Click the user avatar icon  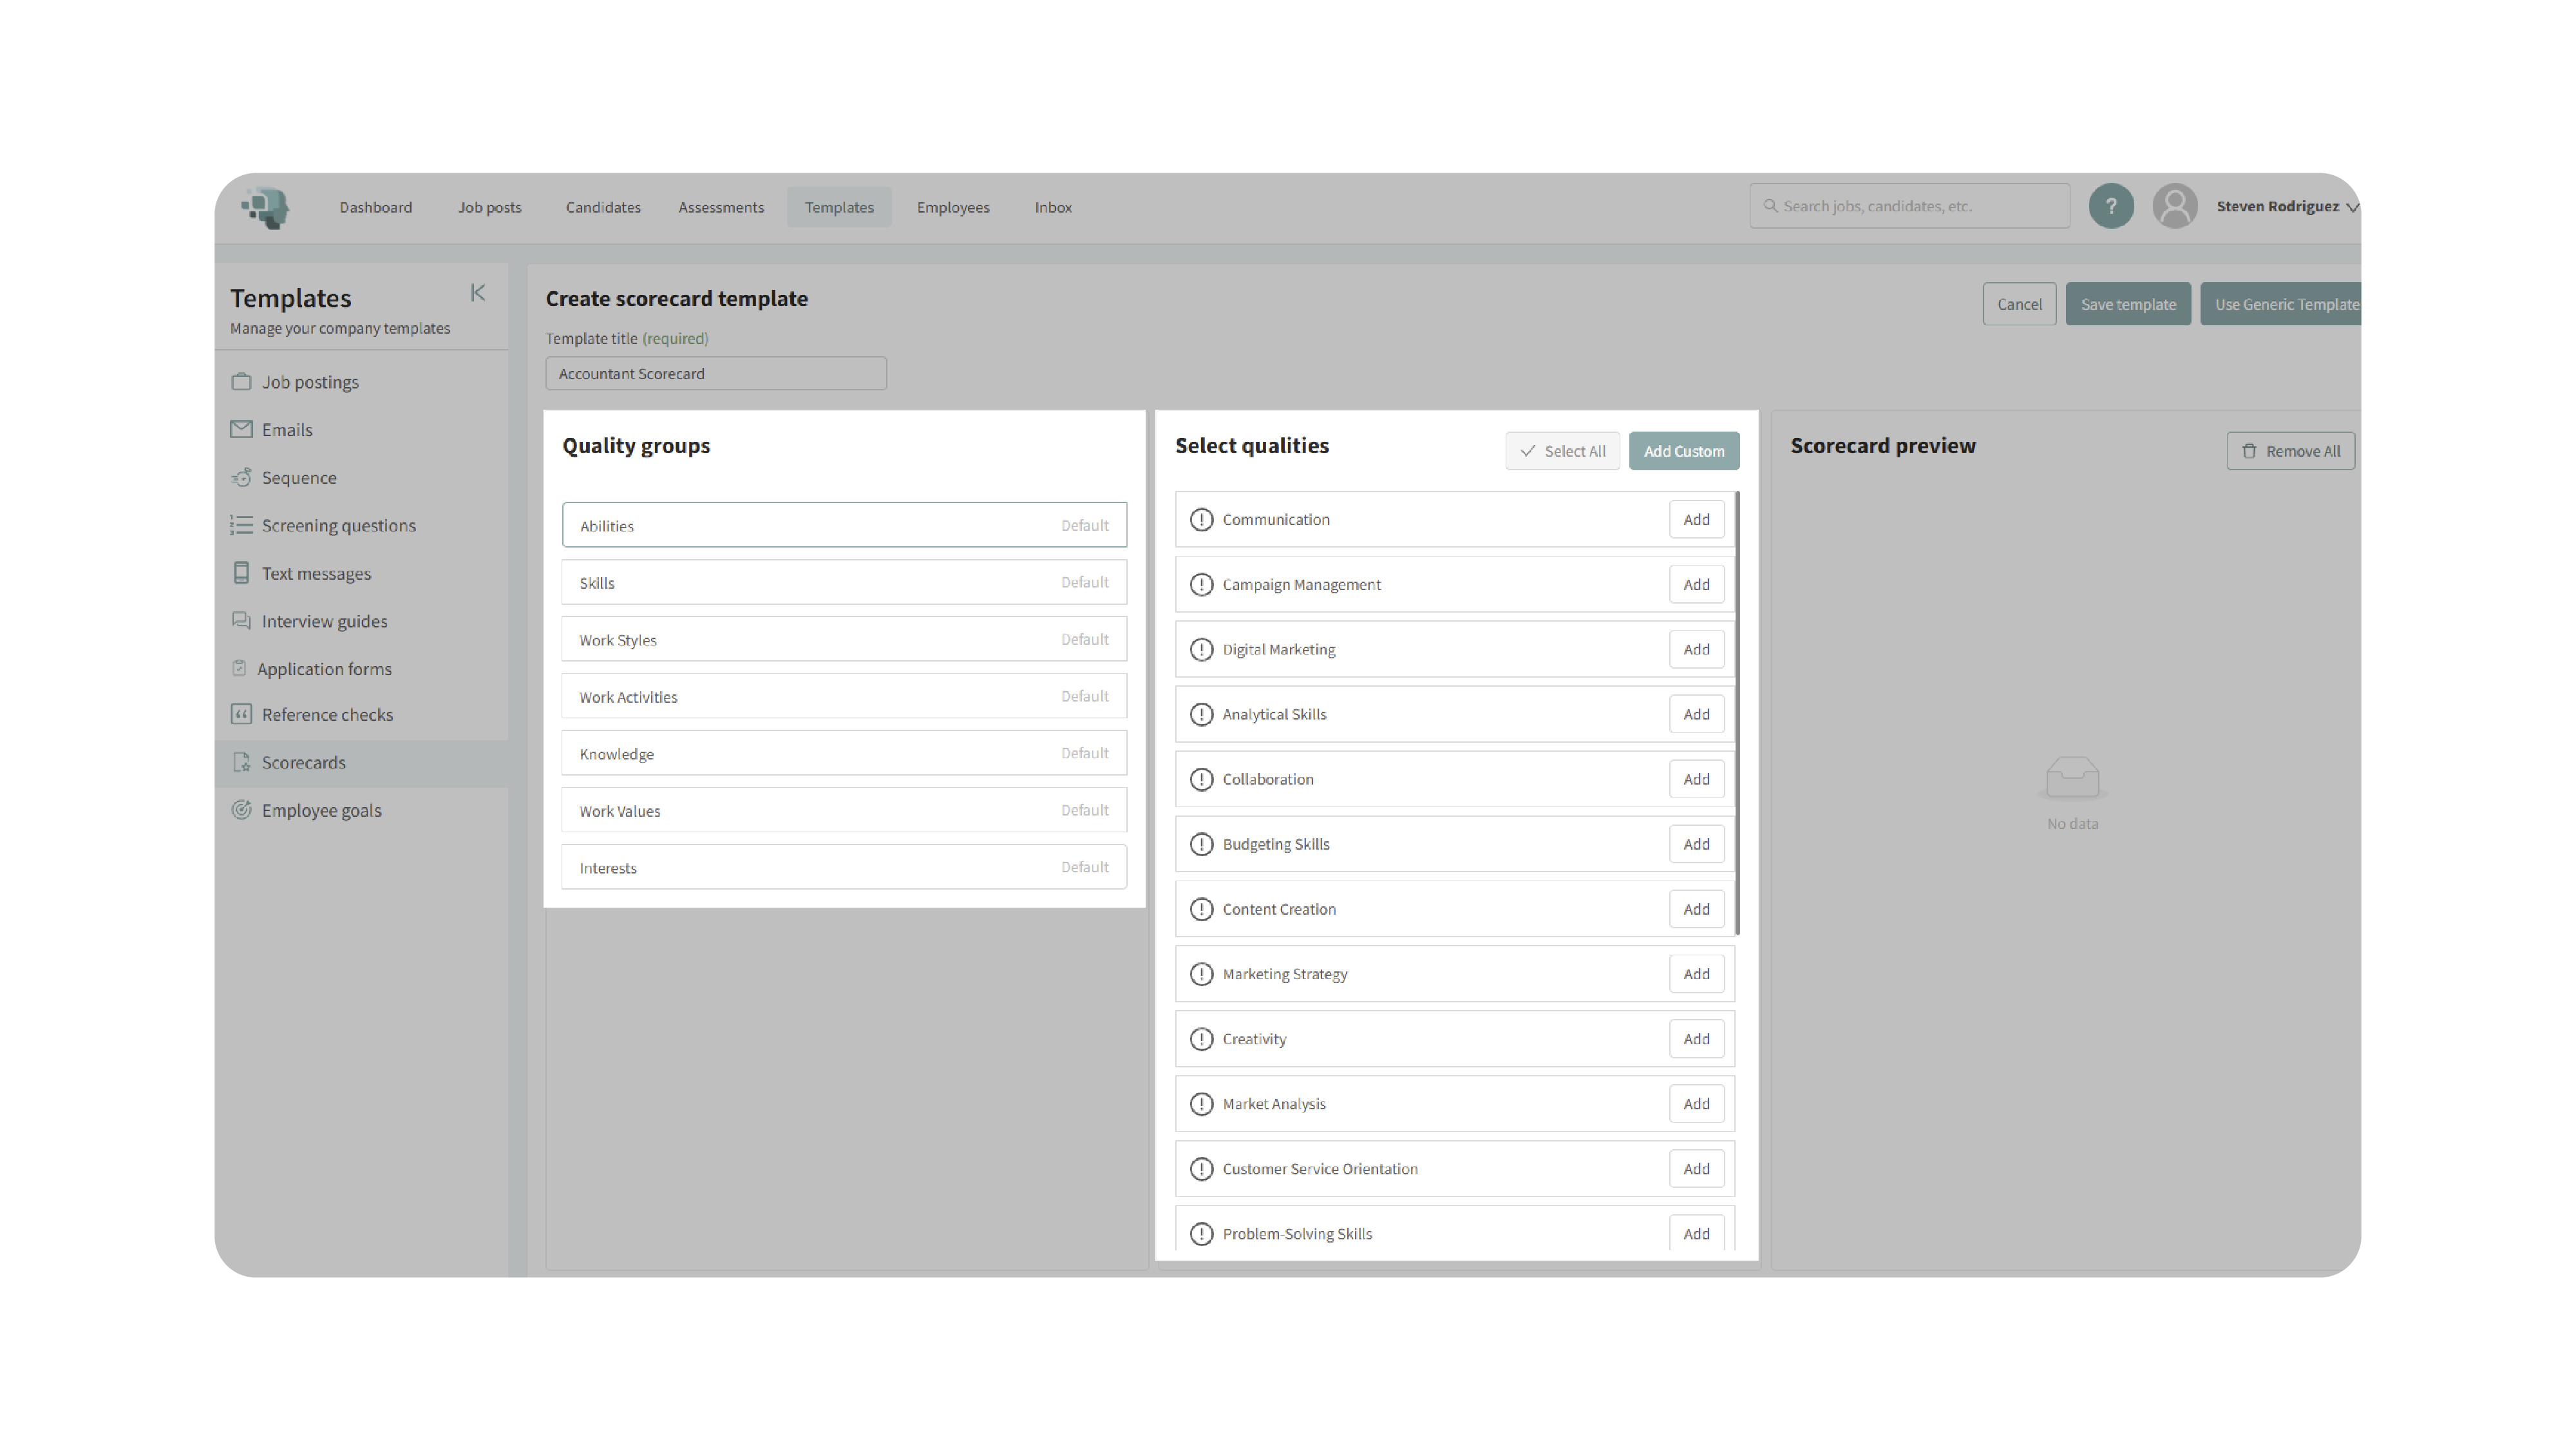[x=2174, y=206]
